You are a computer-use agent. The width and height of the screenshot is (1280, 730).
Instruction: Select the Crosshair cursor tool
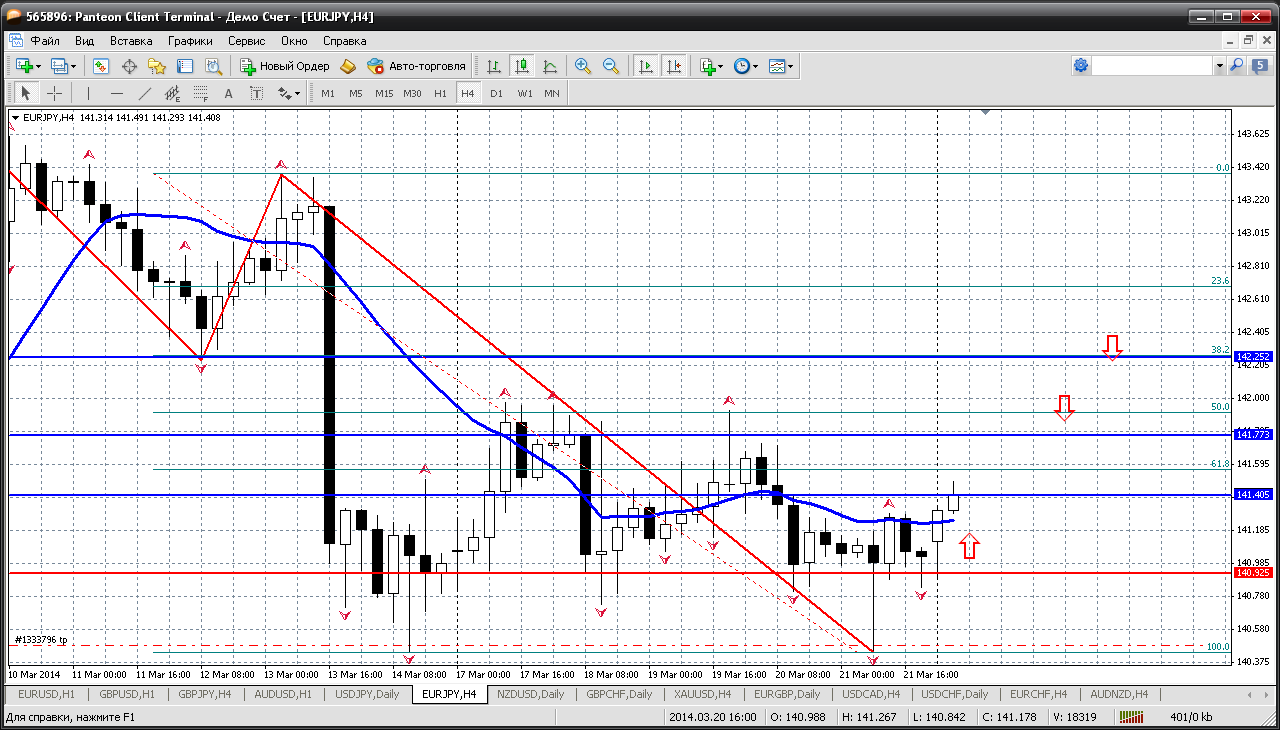click(x=54, y=93)
